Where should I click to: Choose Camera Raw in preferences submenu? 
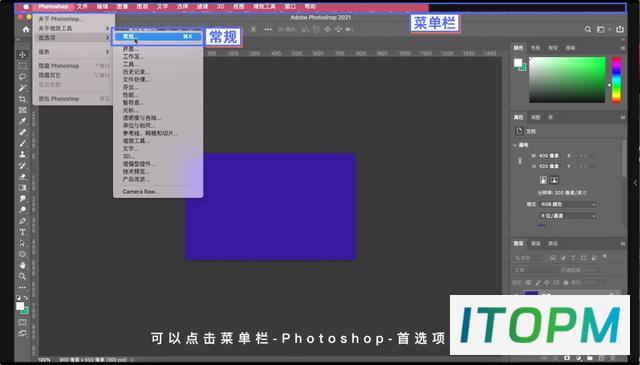[140, 191]
